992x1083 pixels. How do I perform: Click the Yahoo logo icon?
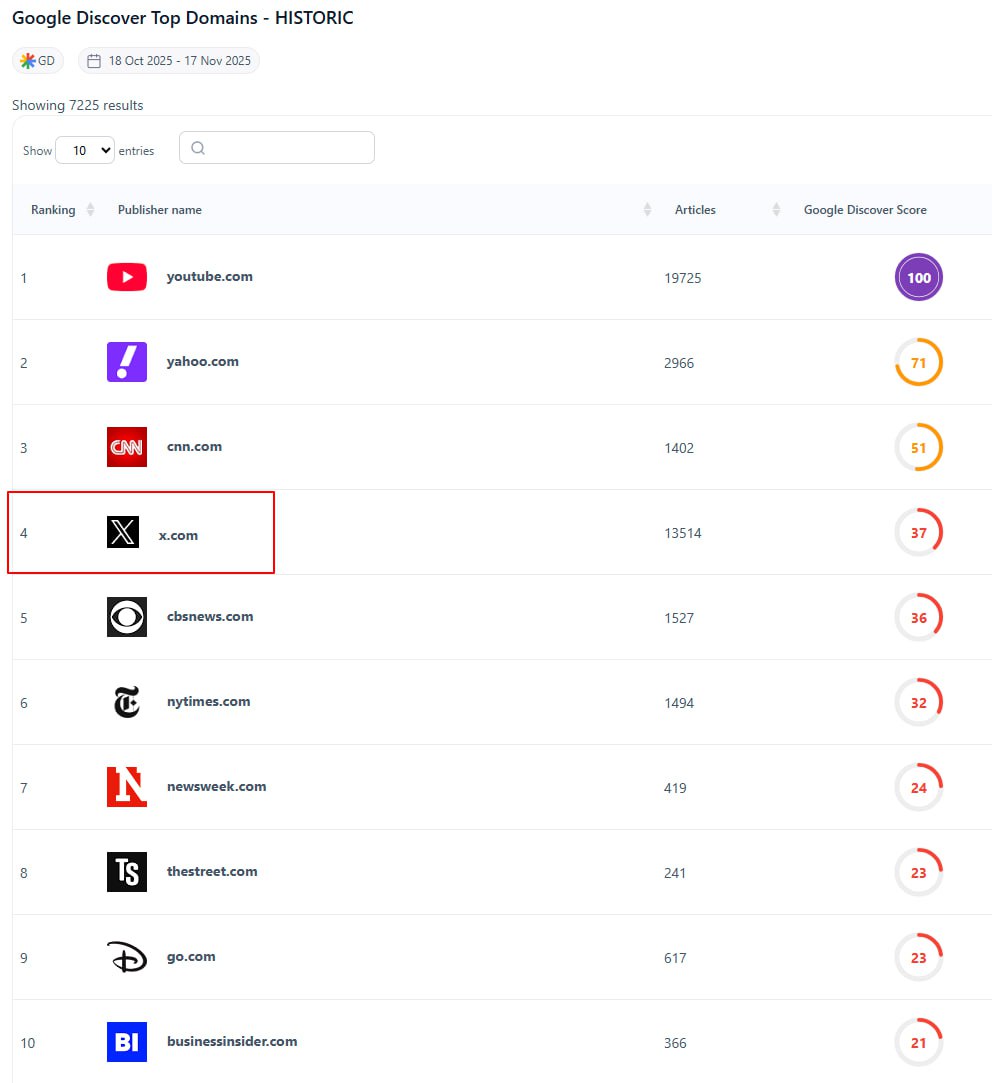click(x=127, y=362)
